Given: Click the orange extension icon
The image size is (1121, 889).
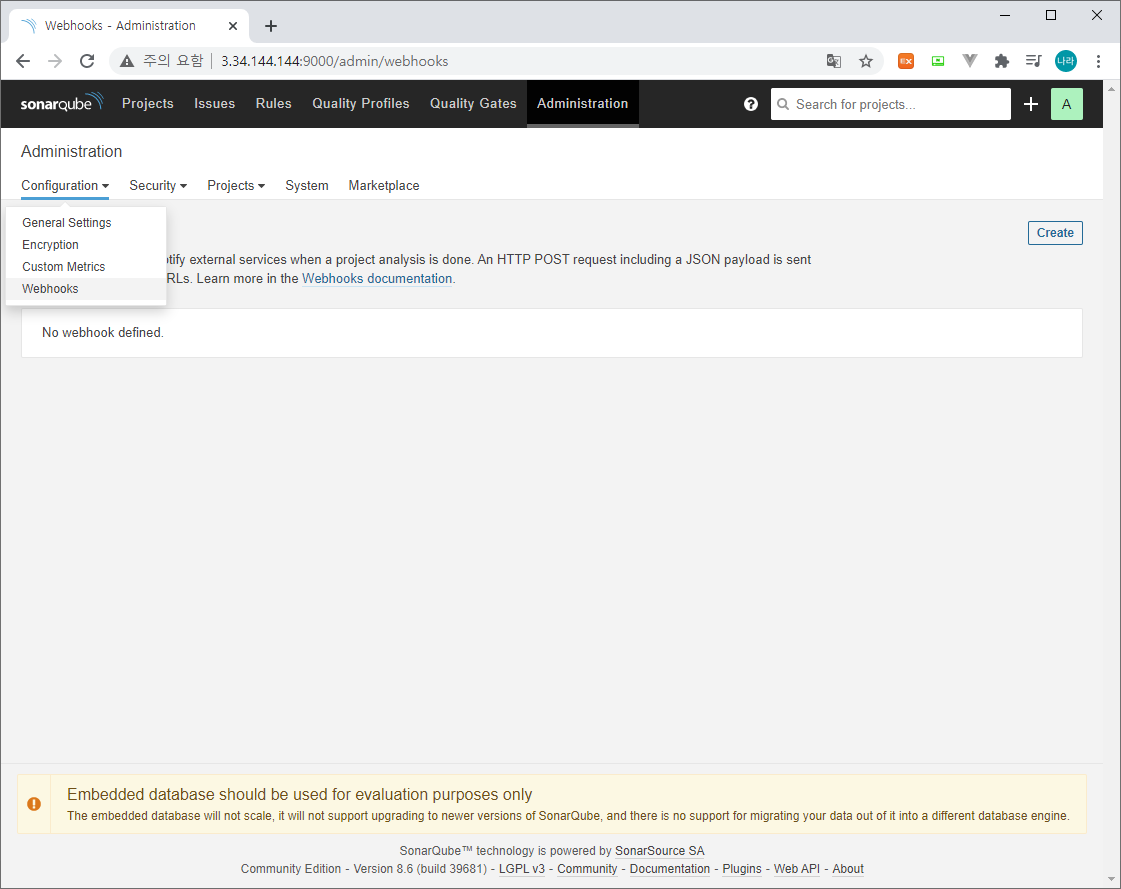Looking at the screenshot, I should [906, 61].
